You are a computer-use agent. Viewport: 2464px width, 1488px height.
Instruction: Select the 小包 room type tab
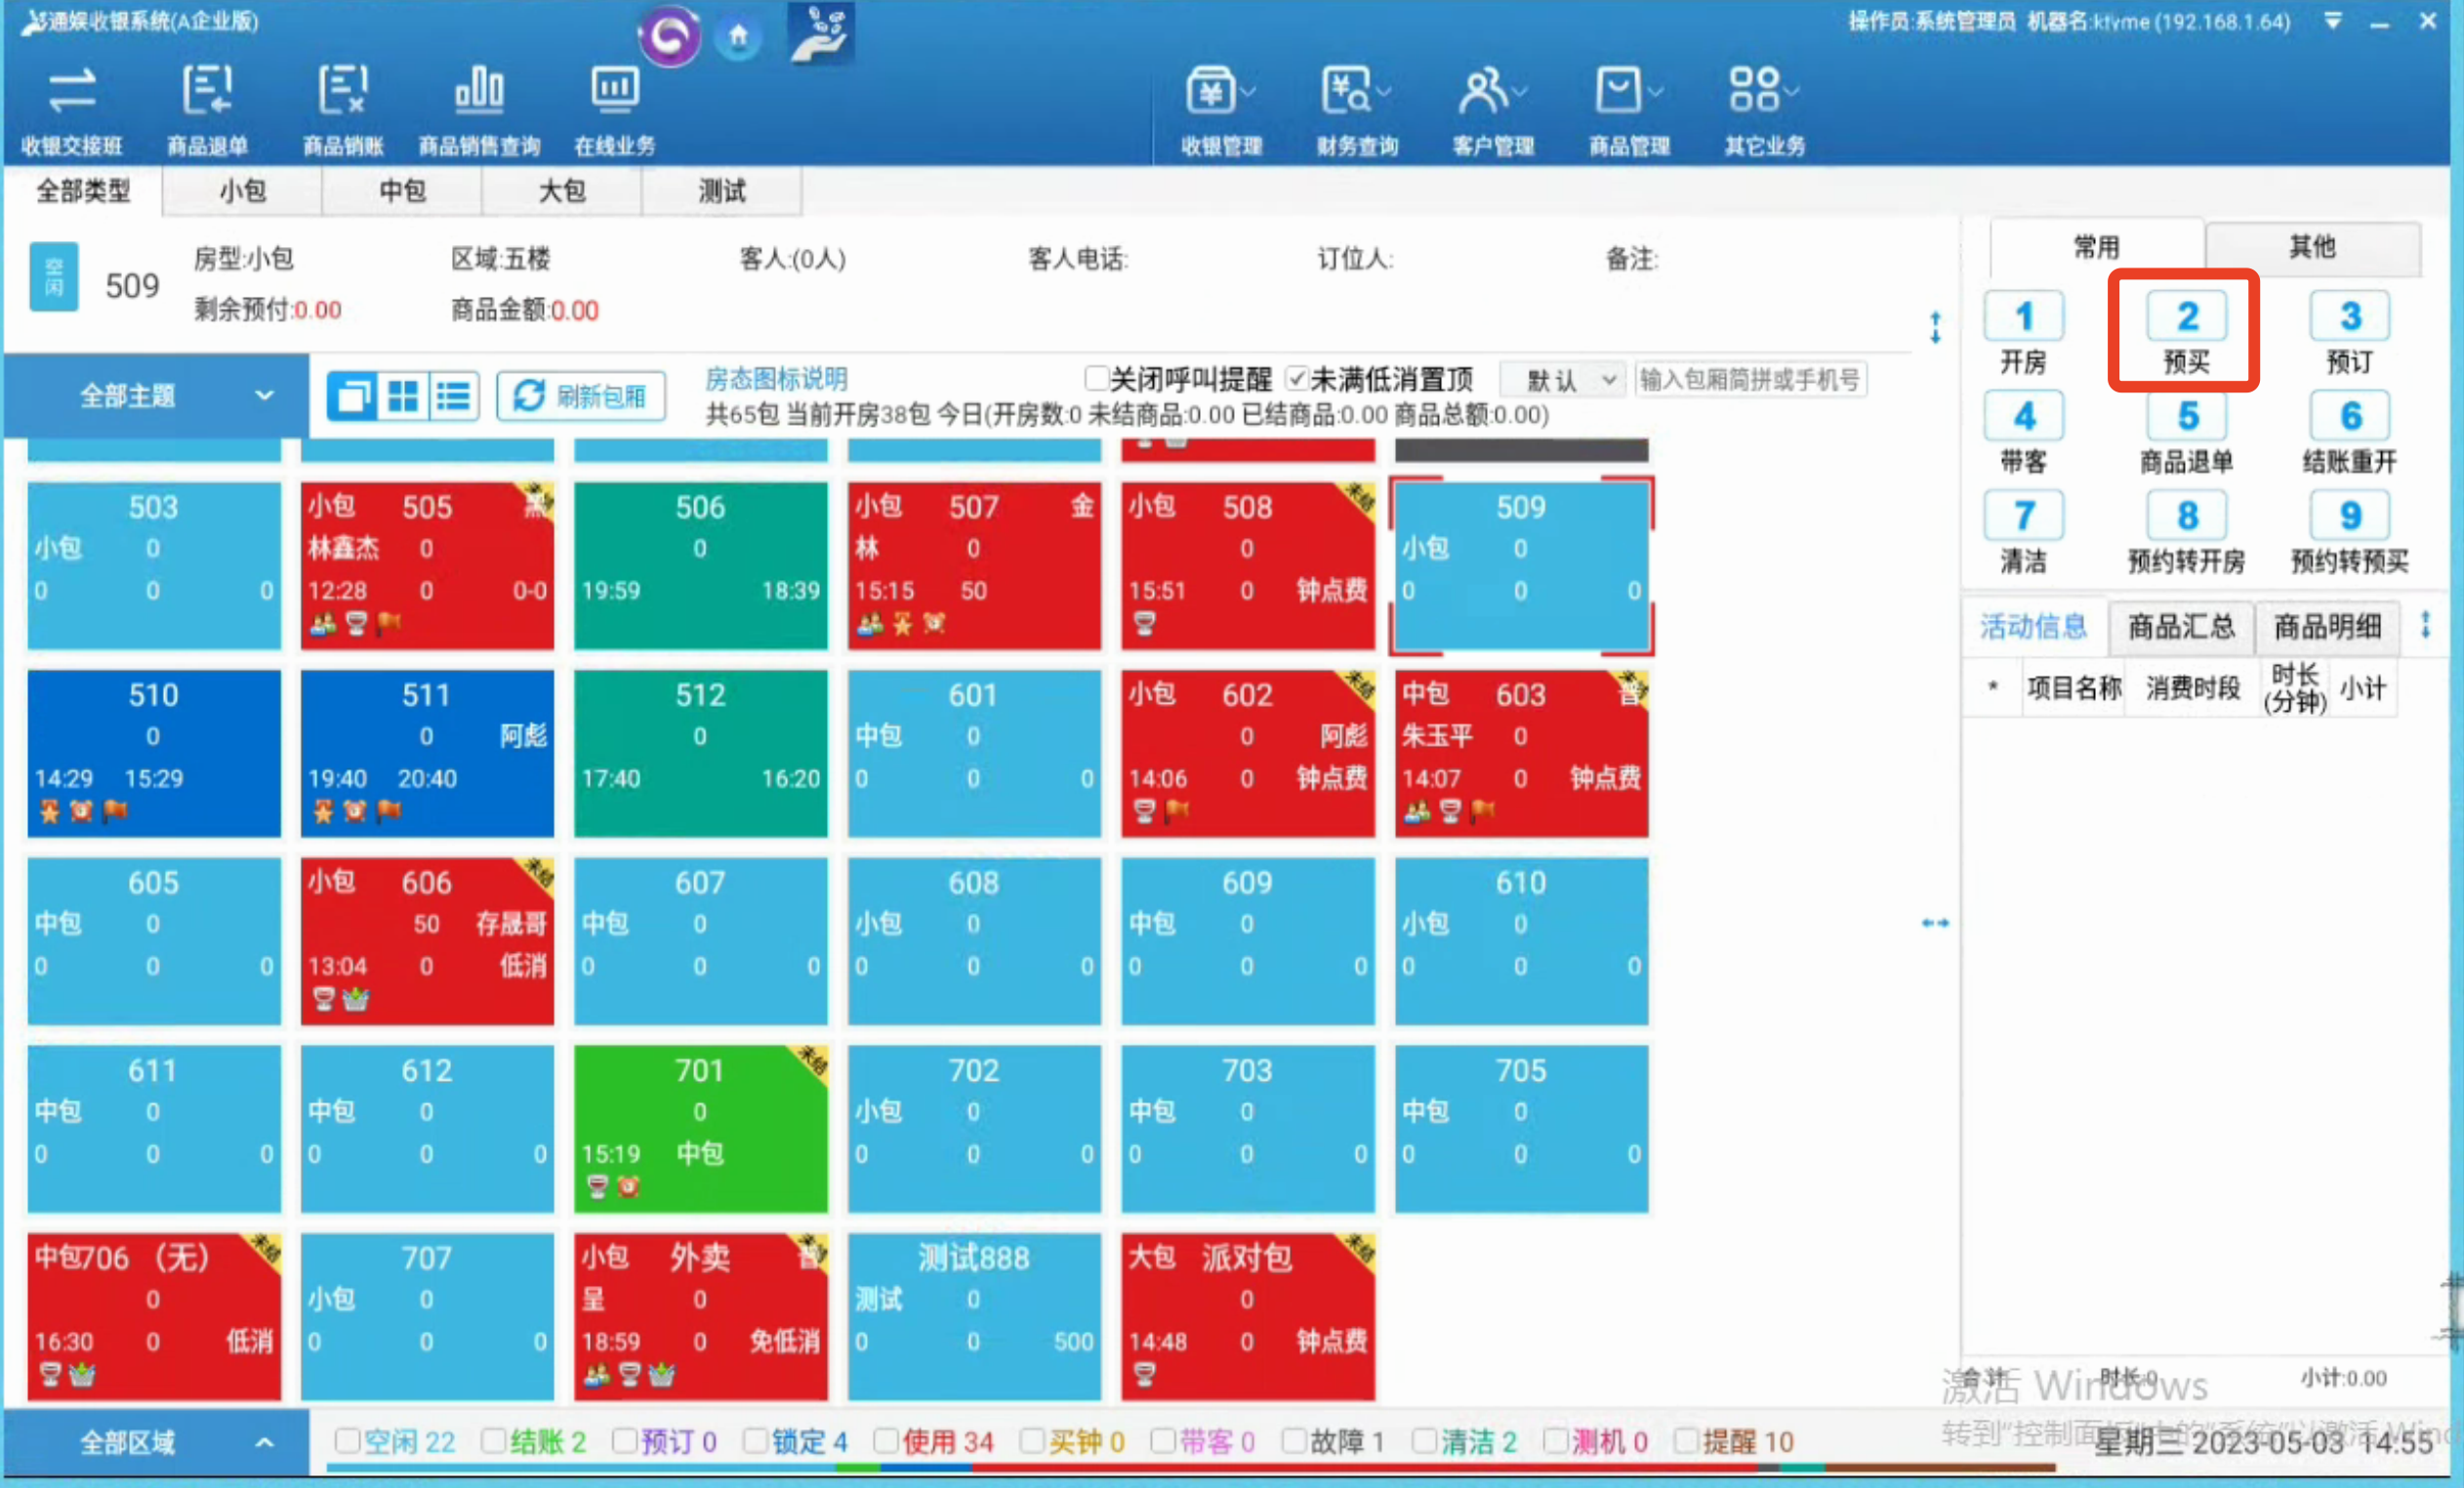pos(242,190)
